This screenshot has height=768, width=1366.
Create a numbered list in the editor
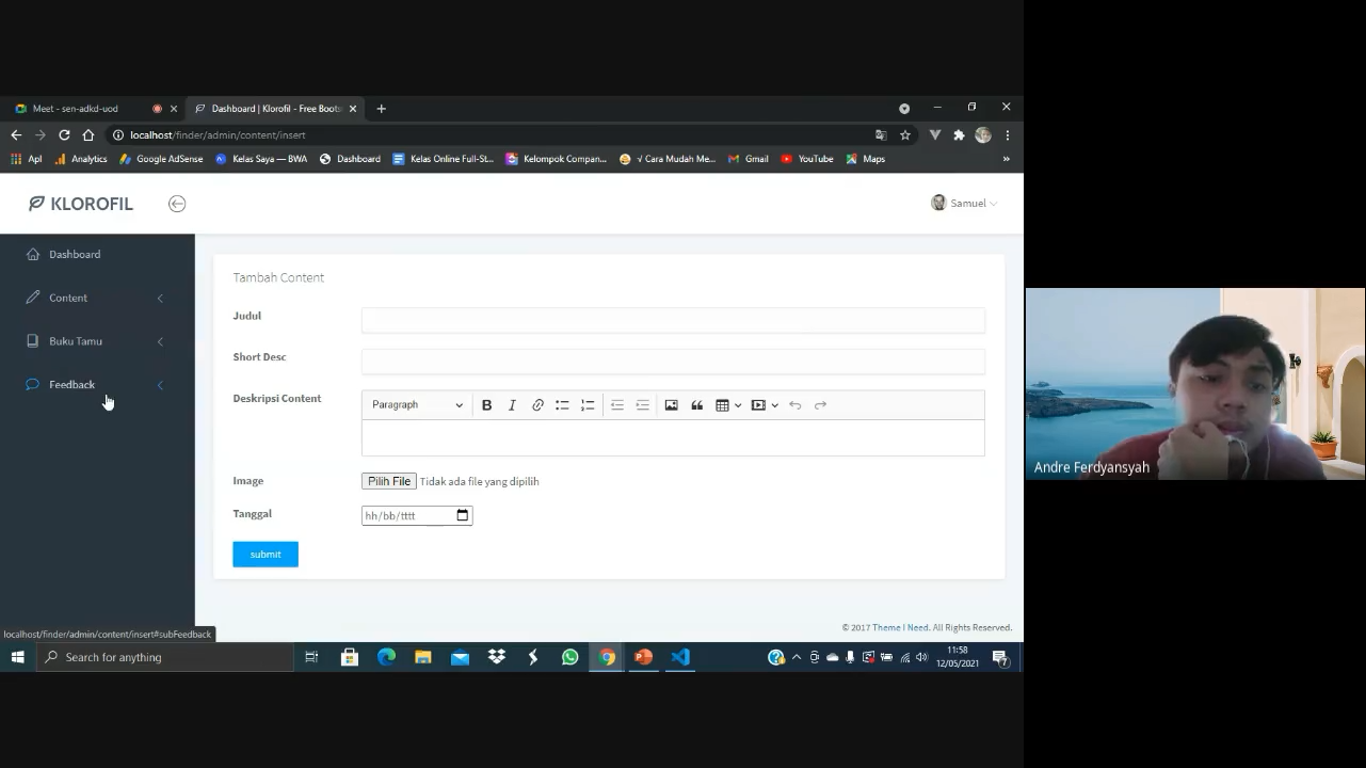tap(587, 405)
